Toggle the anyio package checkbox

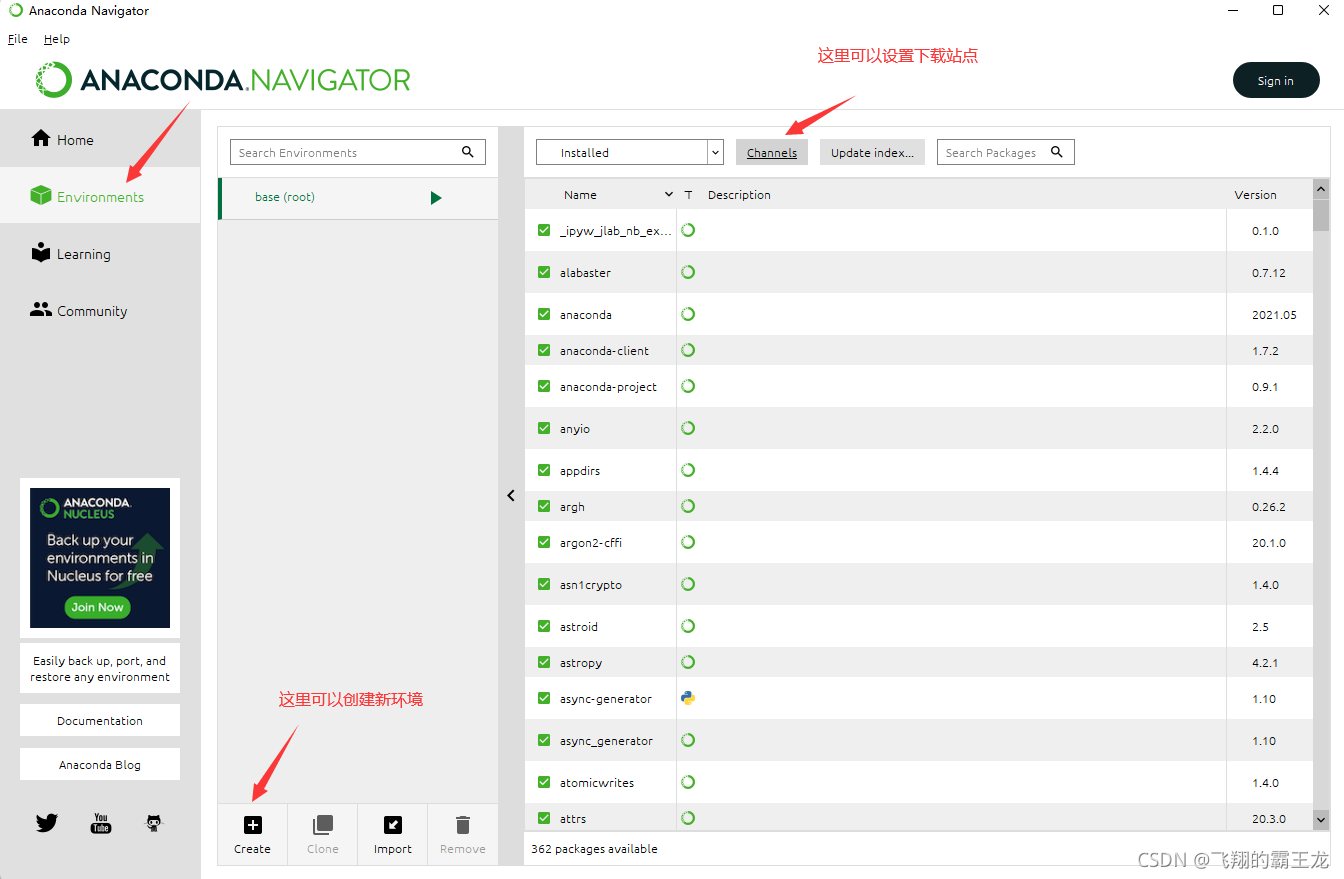[544, 428]
